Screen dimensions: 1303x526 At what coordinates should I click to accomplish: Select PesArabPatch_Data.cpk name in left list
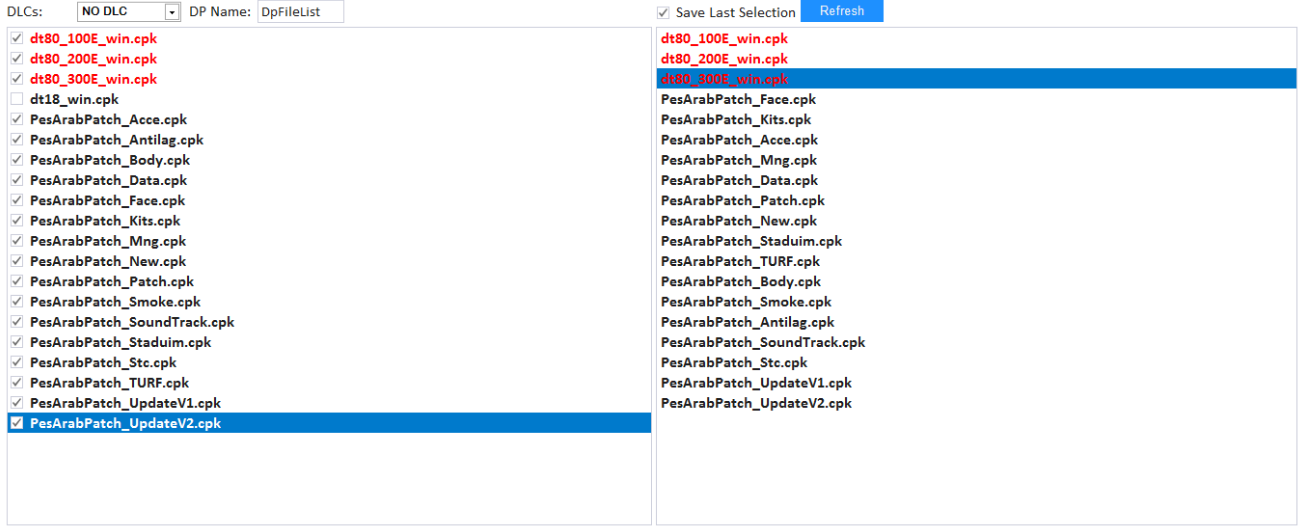tap(108, 180)
